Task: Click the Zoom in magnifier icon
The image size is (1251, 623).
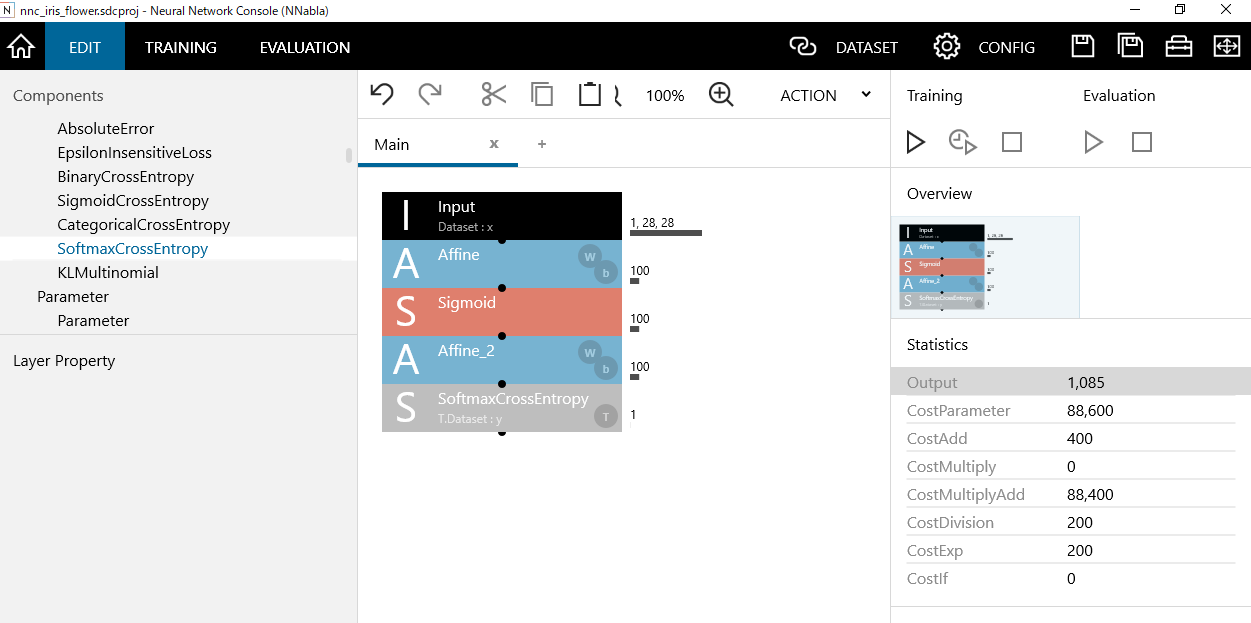Action: (x=721, y=95)
